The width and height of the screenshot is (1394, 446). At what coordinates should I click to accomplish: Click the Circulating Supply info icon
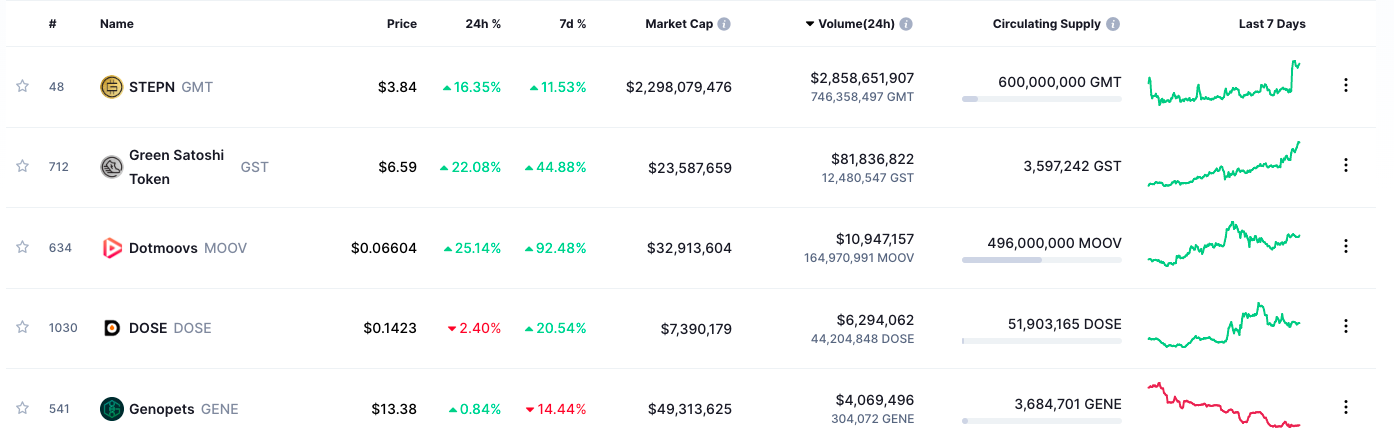(1113, 24)
